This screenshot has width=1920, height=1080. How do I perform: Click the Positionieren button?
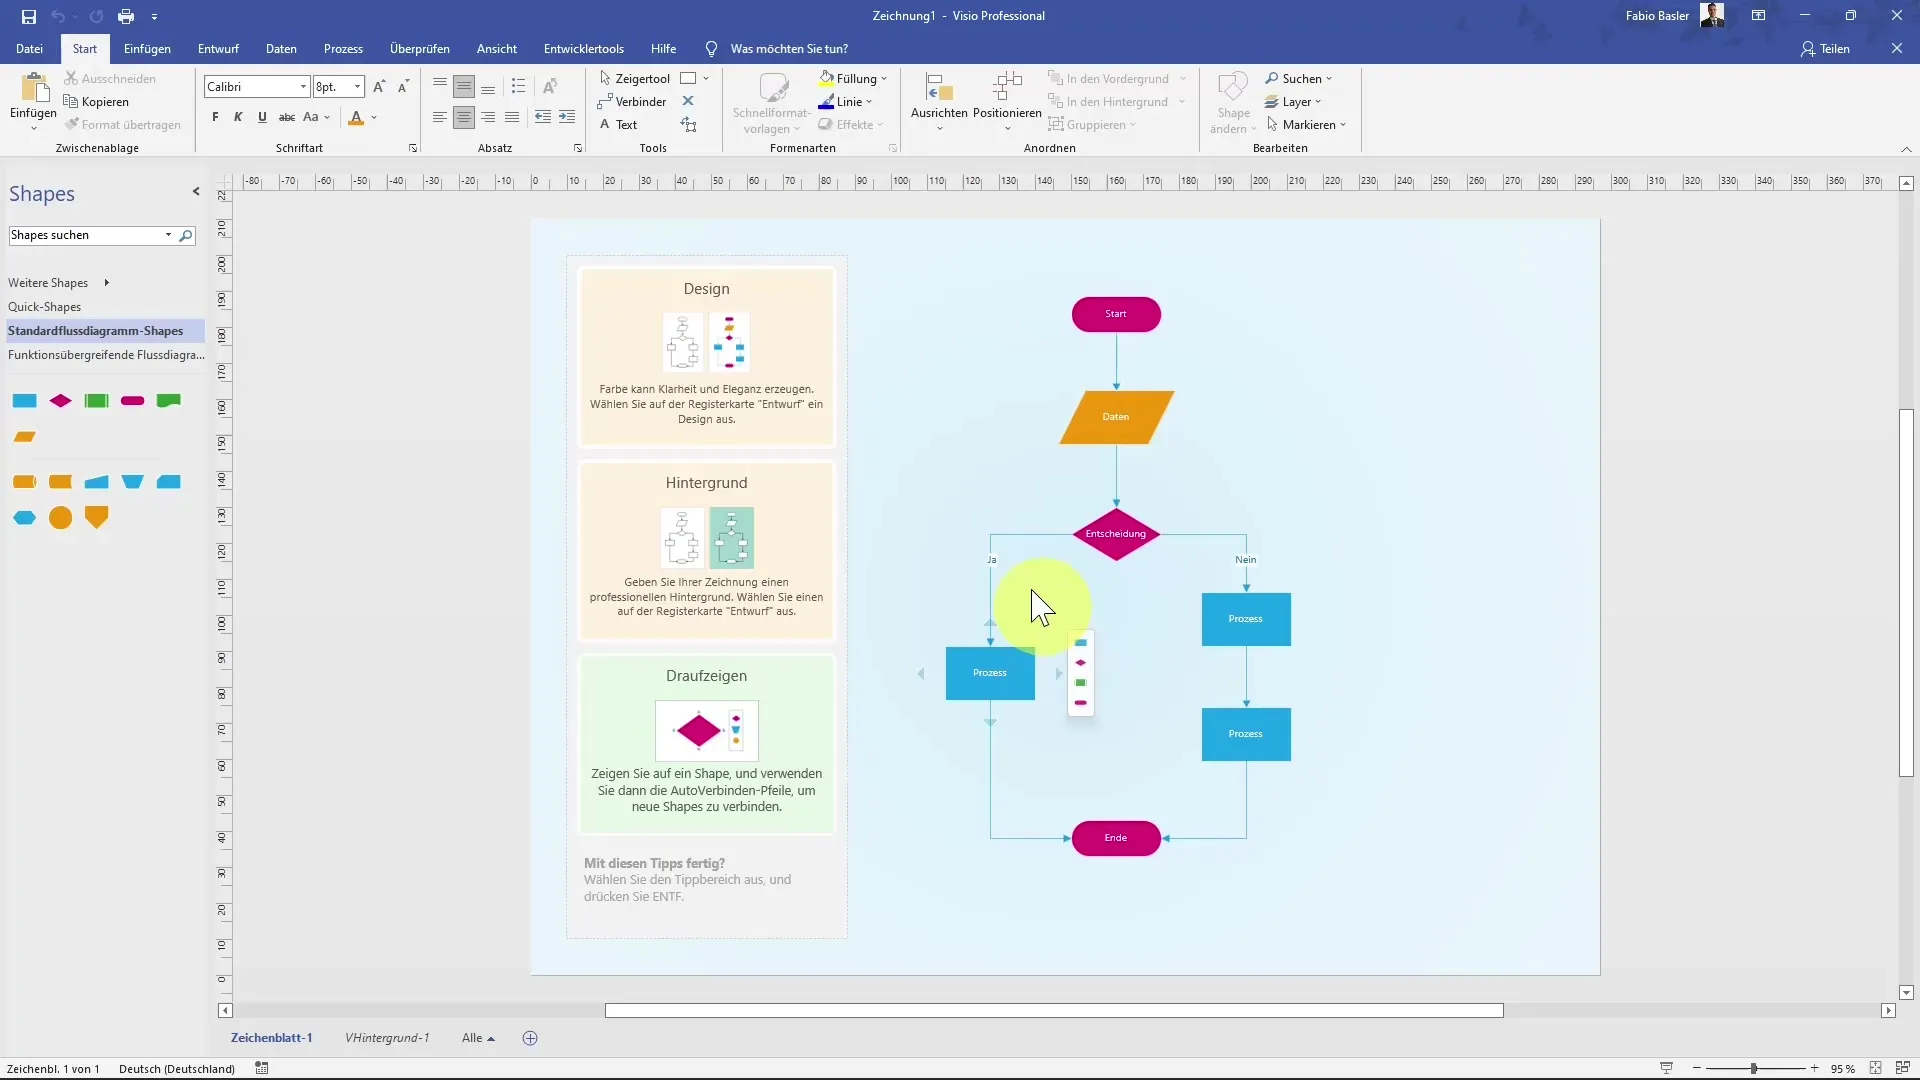(x=1007, y=102)
